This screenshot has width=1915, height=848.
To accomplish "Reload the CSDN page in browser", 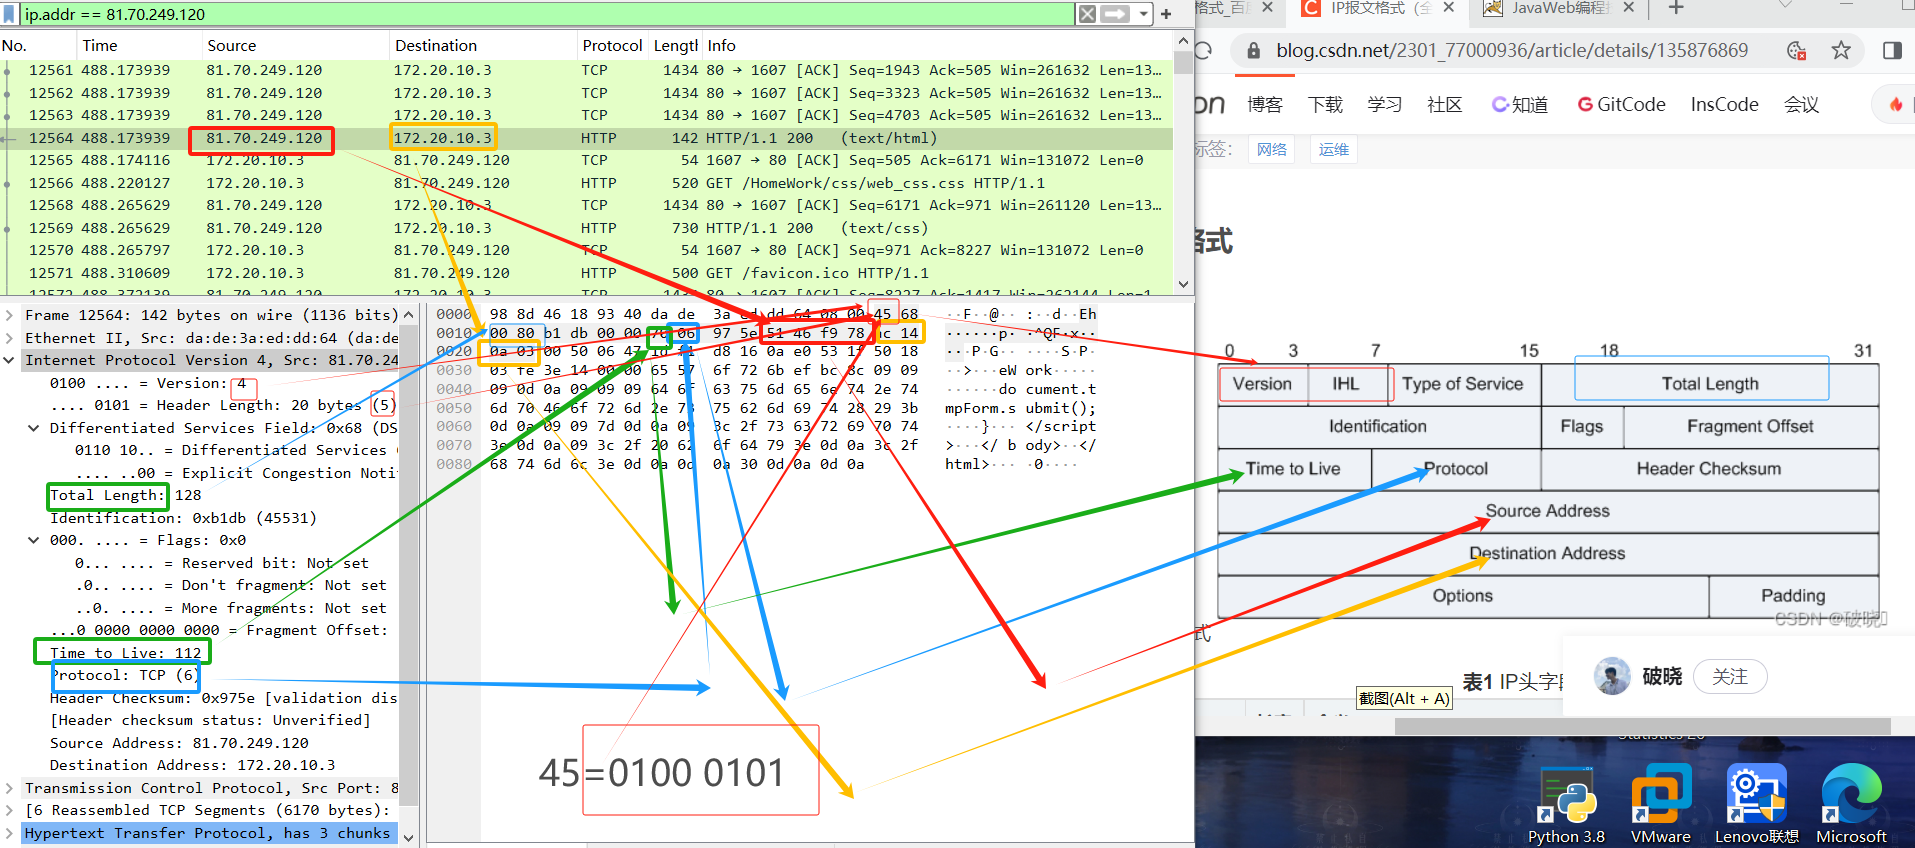I will pyautogui.click(x=1203, y=50).
